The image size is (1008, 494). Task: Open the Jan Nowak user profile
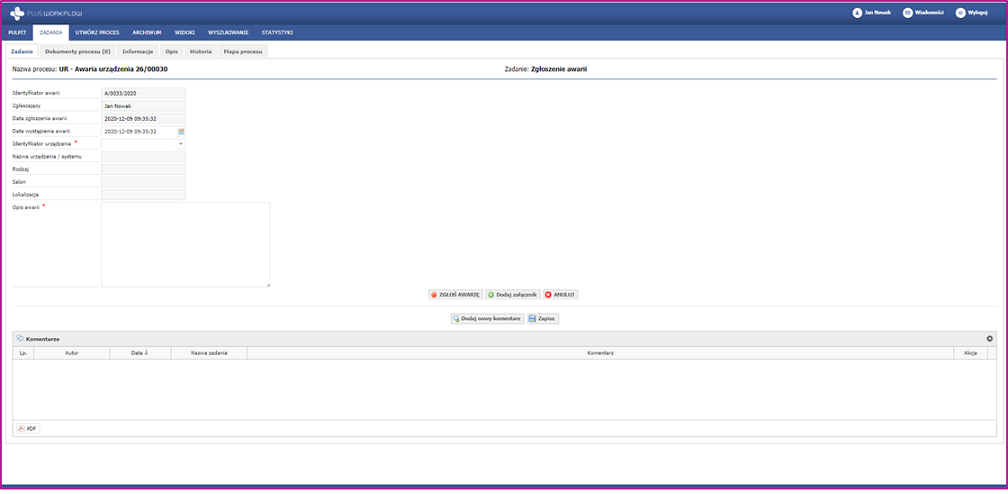870,13
